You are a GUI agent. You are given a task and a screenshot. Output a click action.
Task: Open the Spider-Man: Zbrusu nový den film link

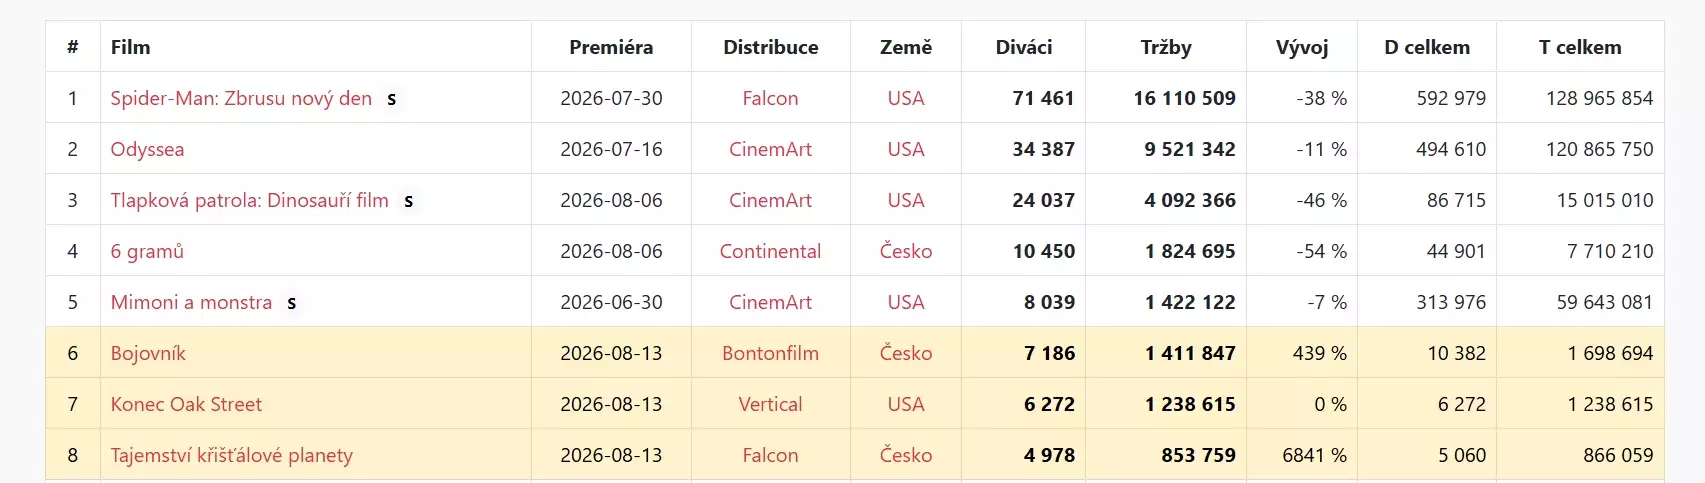(x=241, y=98)
